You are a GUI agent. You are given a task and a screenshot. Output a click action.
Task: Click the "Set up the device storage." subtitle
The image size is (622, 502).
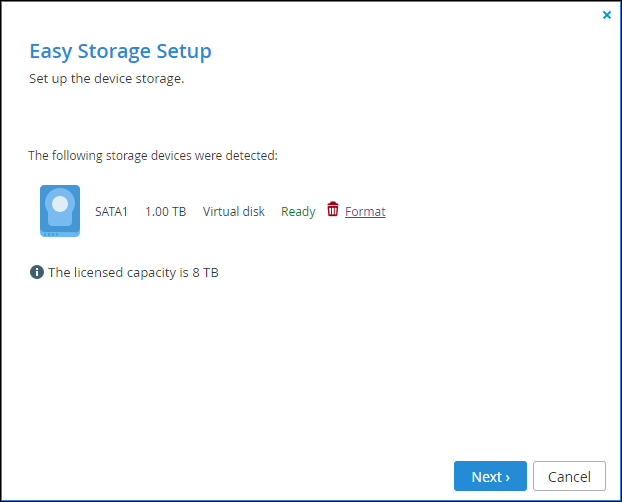click(107, 79)
